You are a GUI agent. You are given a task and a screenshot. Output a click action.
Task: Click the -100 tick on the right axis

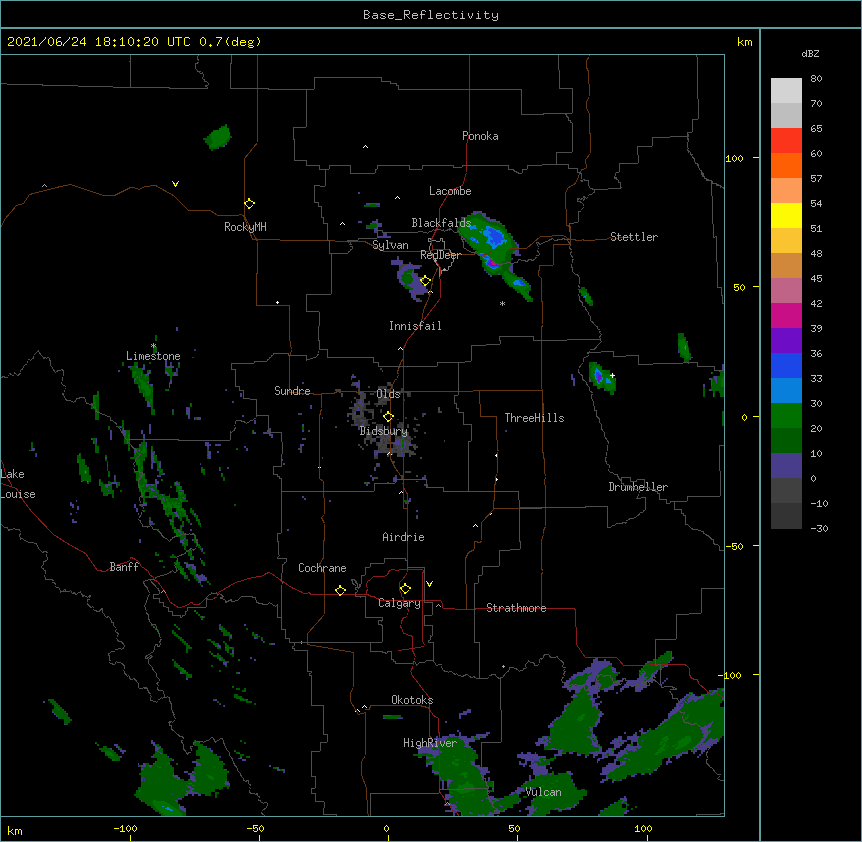(731, 675)
